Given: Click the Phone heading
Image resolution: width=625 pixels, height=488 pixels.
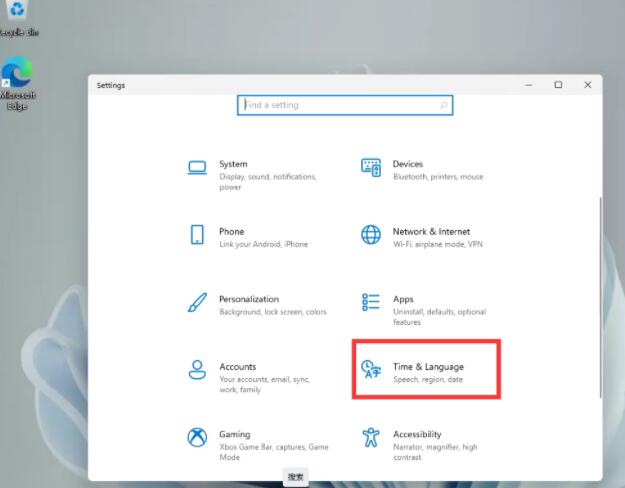Looking at the screenshot, I should click(232, 231).
